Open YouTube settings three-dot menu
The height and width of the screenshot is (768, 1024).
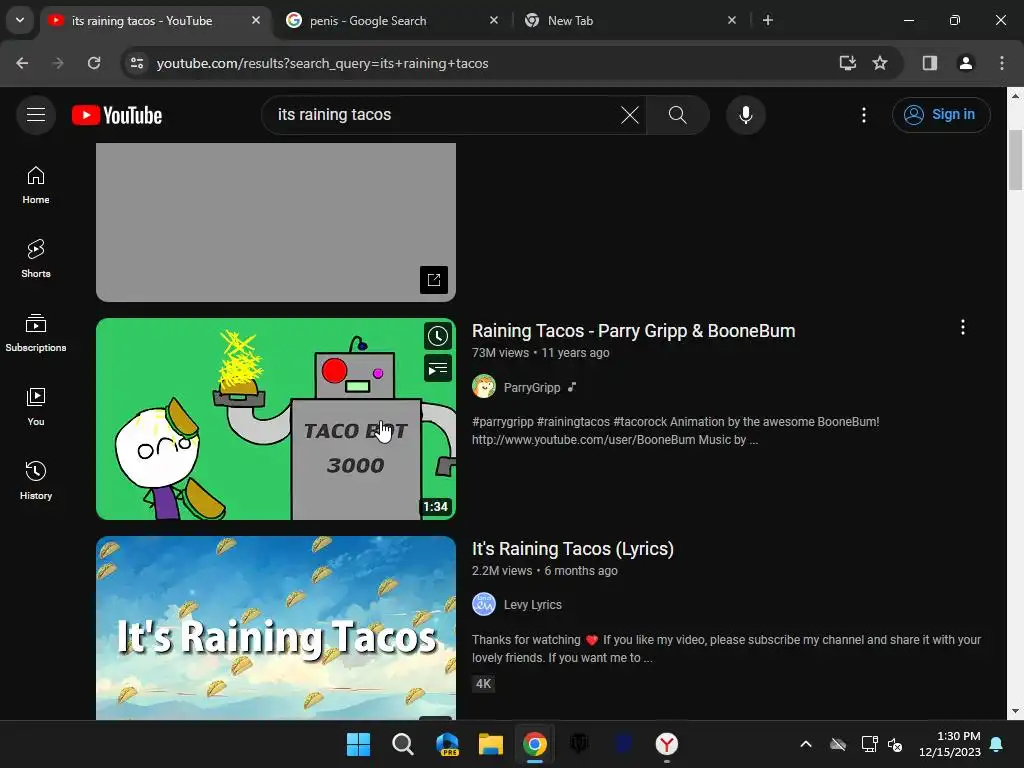[x=863, y=115]
